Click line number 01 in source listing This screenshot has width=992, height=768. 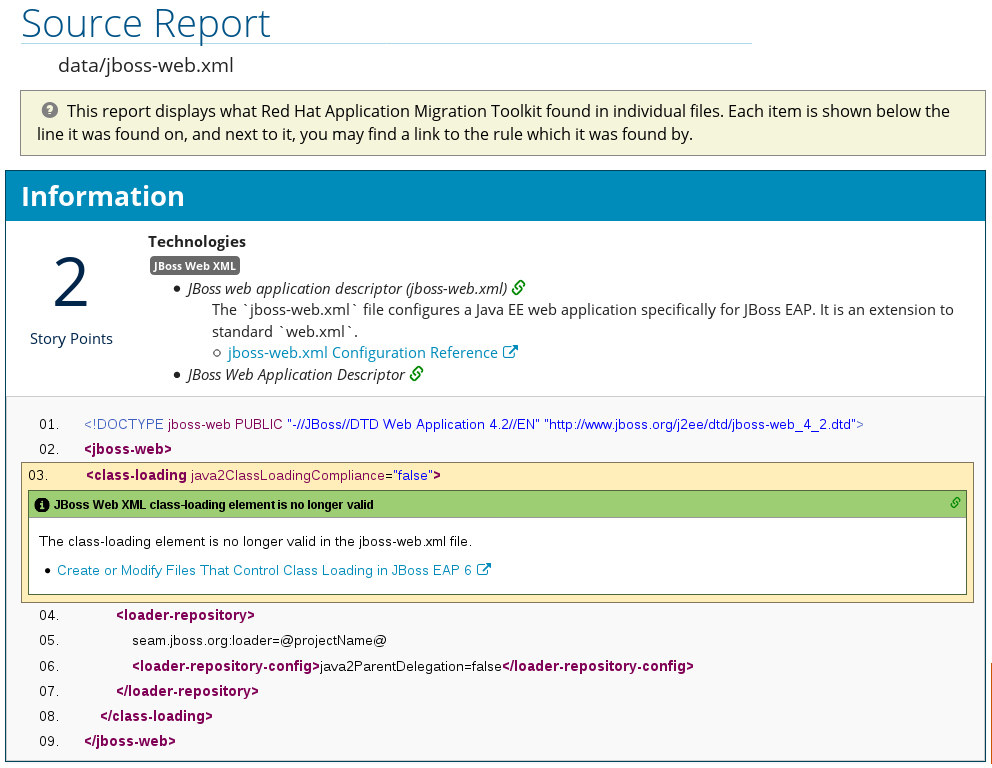(50, 424)
